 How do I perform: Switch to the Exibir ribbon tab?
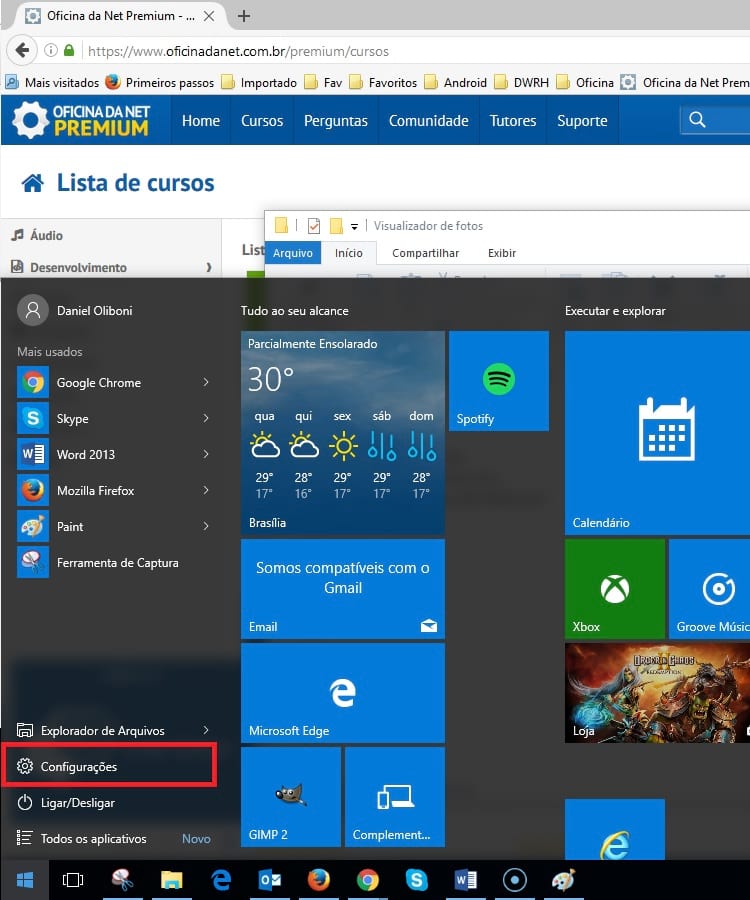[502, 253]
